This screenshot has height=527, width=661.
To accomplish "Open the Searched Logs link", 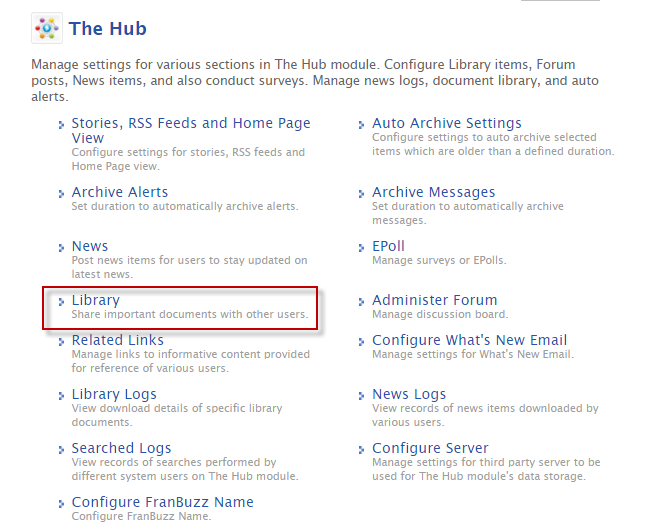I will click(121, 448).
